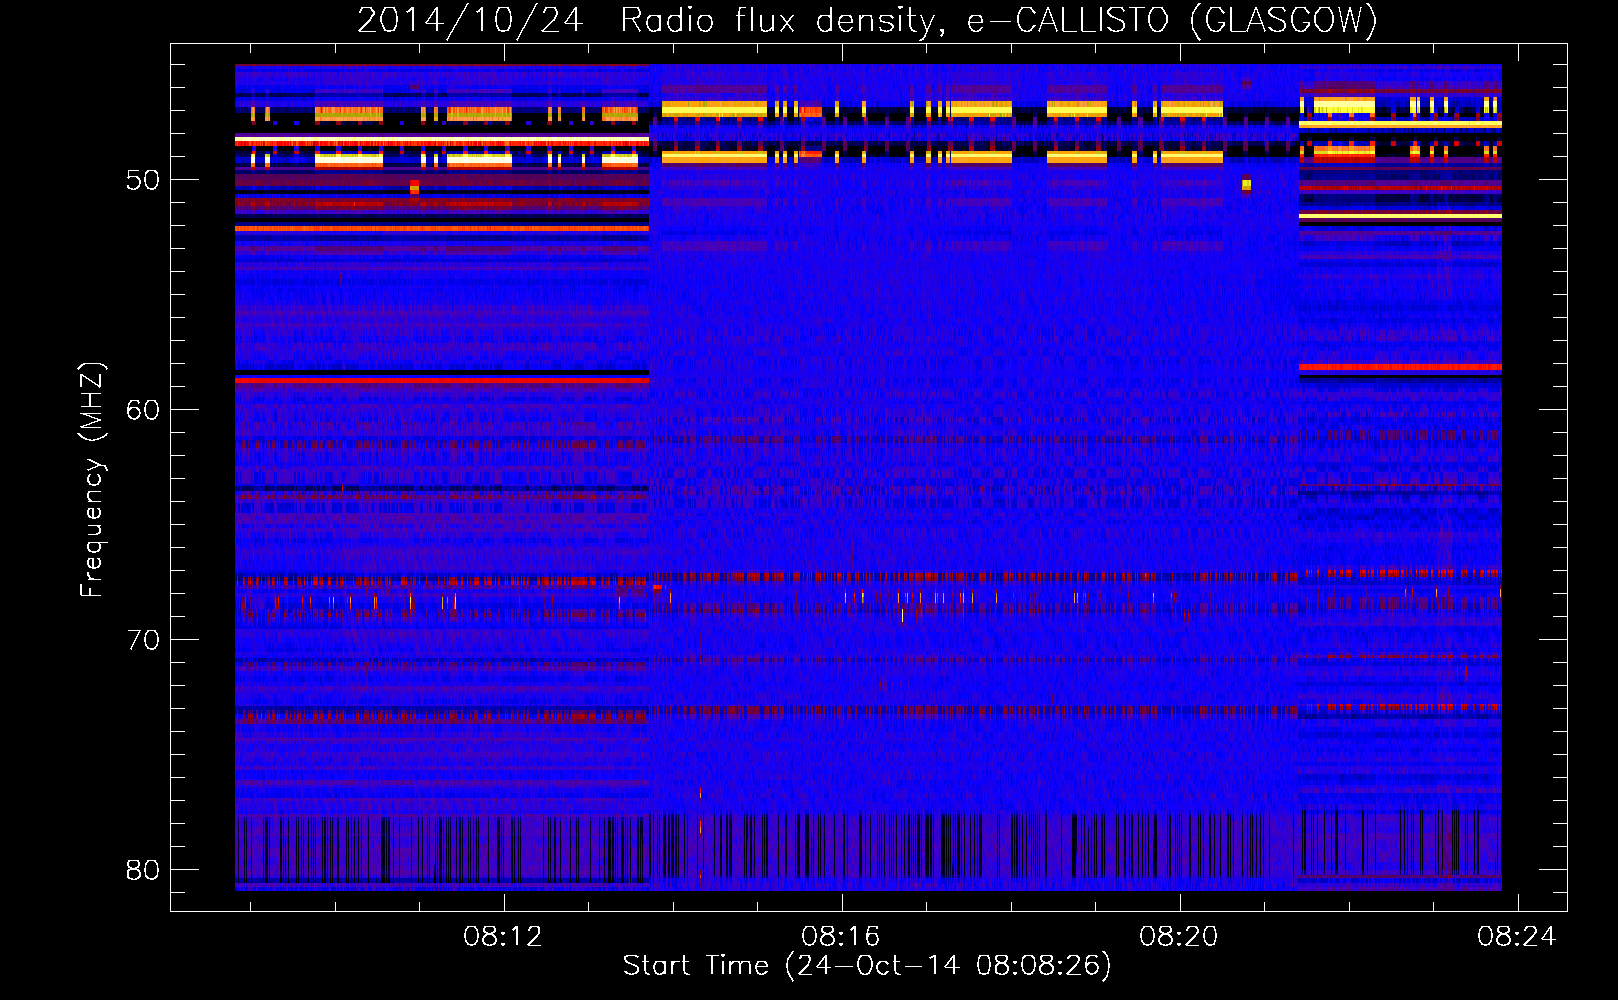Screen dimensions: 1618x1000
Task: Click the 08:24 time tick label
Action: 1517,937
